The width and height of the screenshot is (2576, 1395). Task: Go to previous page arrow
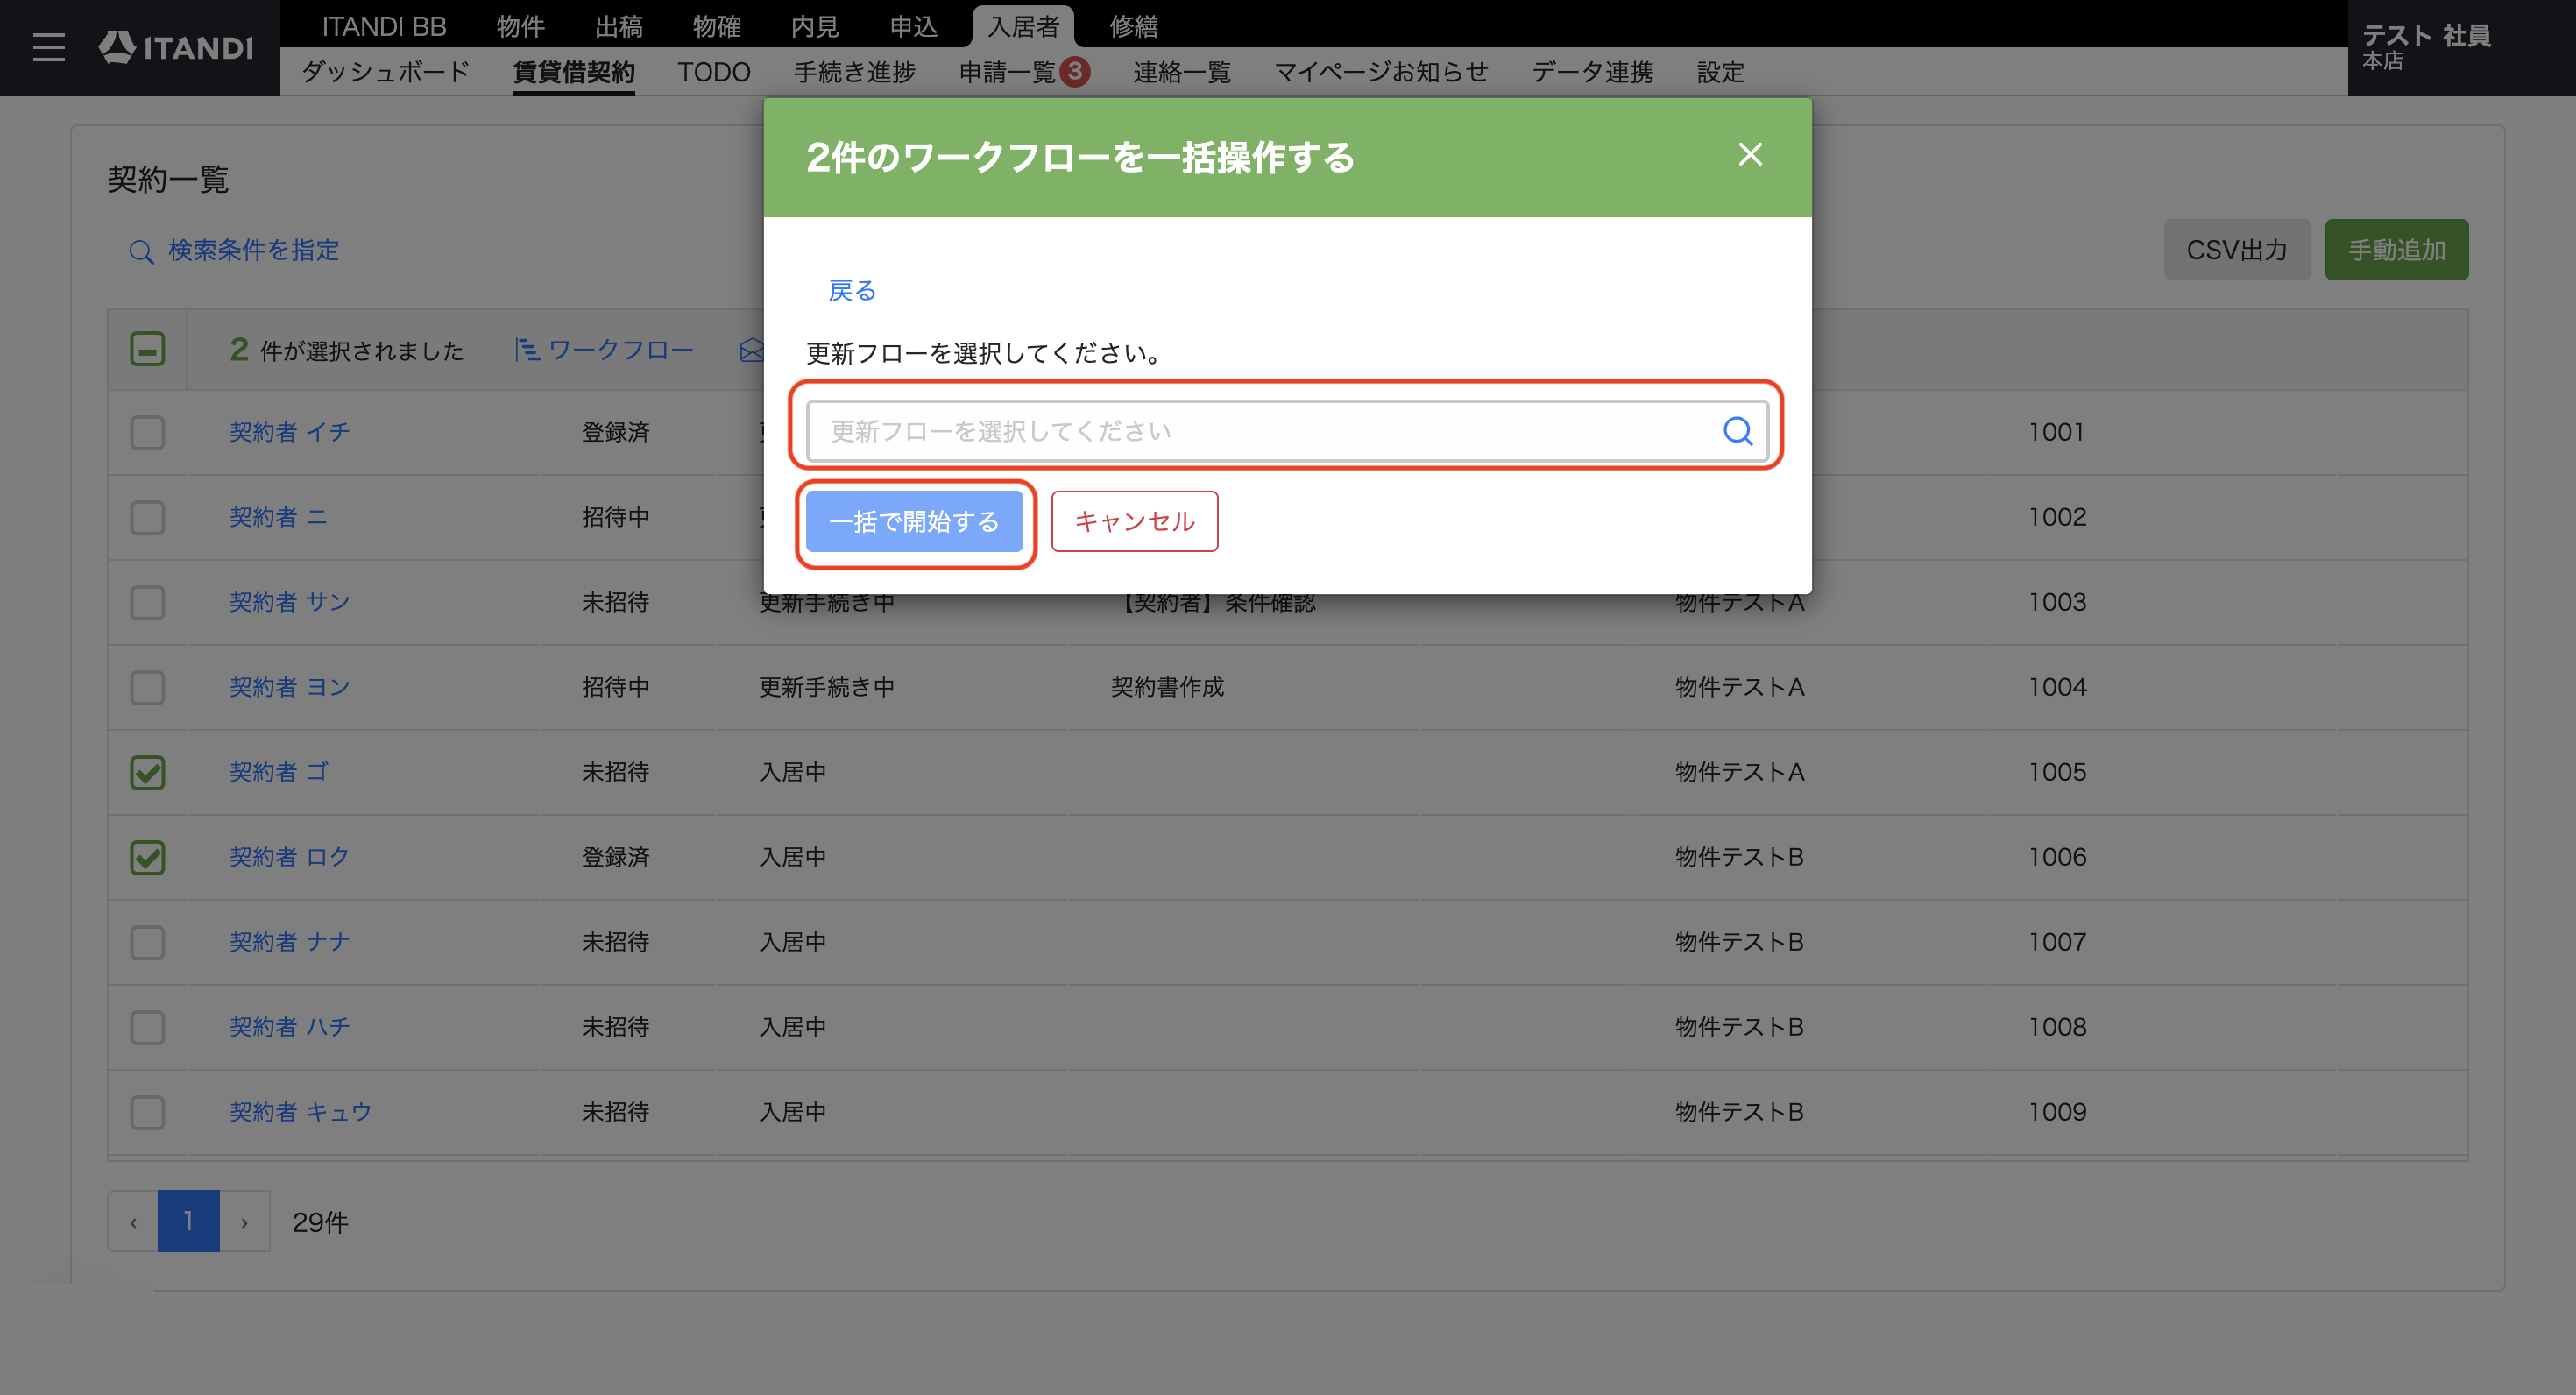click(133, 1221)
